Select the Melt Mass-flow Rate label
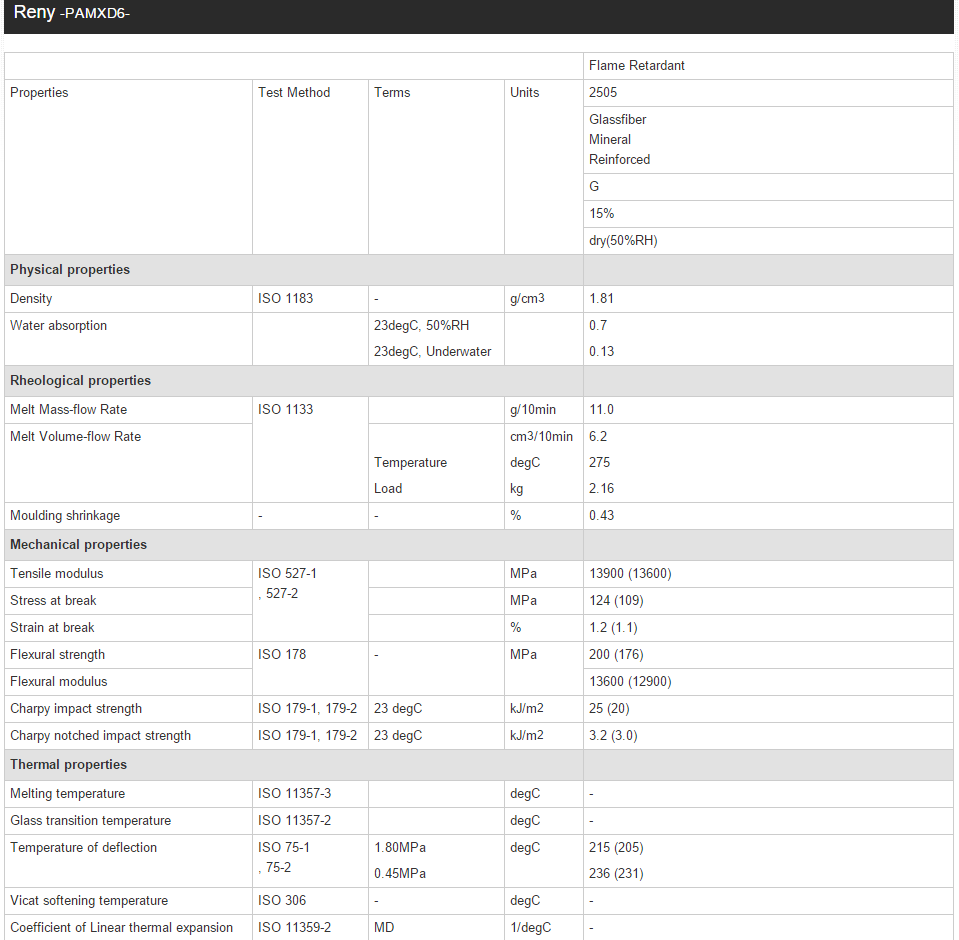 click(x=68, y=409)
